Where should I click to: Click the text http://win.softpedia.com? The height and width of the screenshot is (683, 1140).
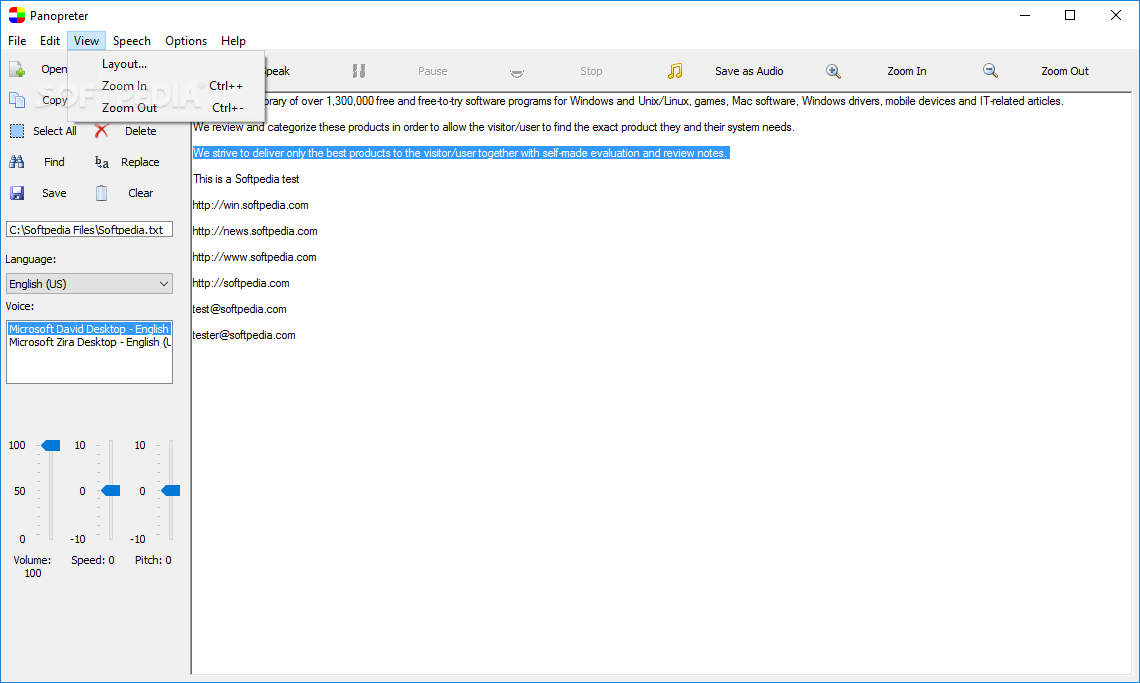click(251, 205)
